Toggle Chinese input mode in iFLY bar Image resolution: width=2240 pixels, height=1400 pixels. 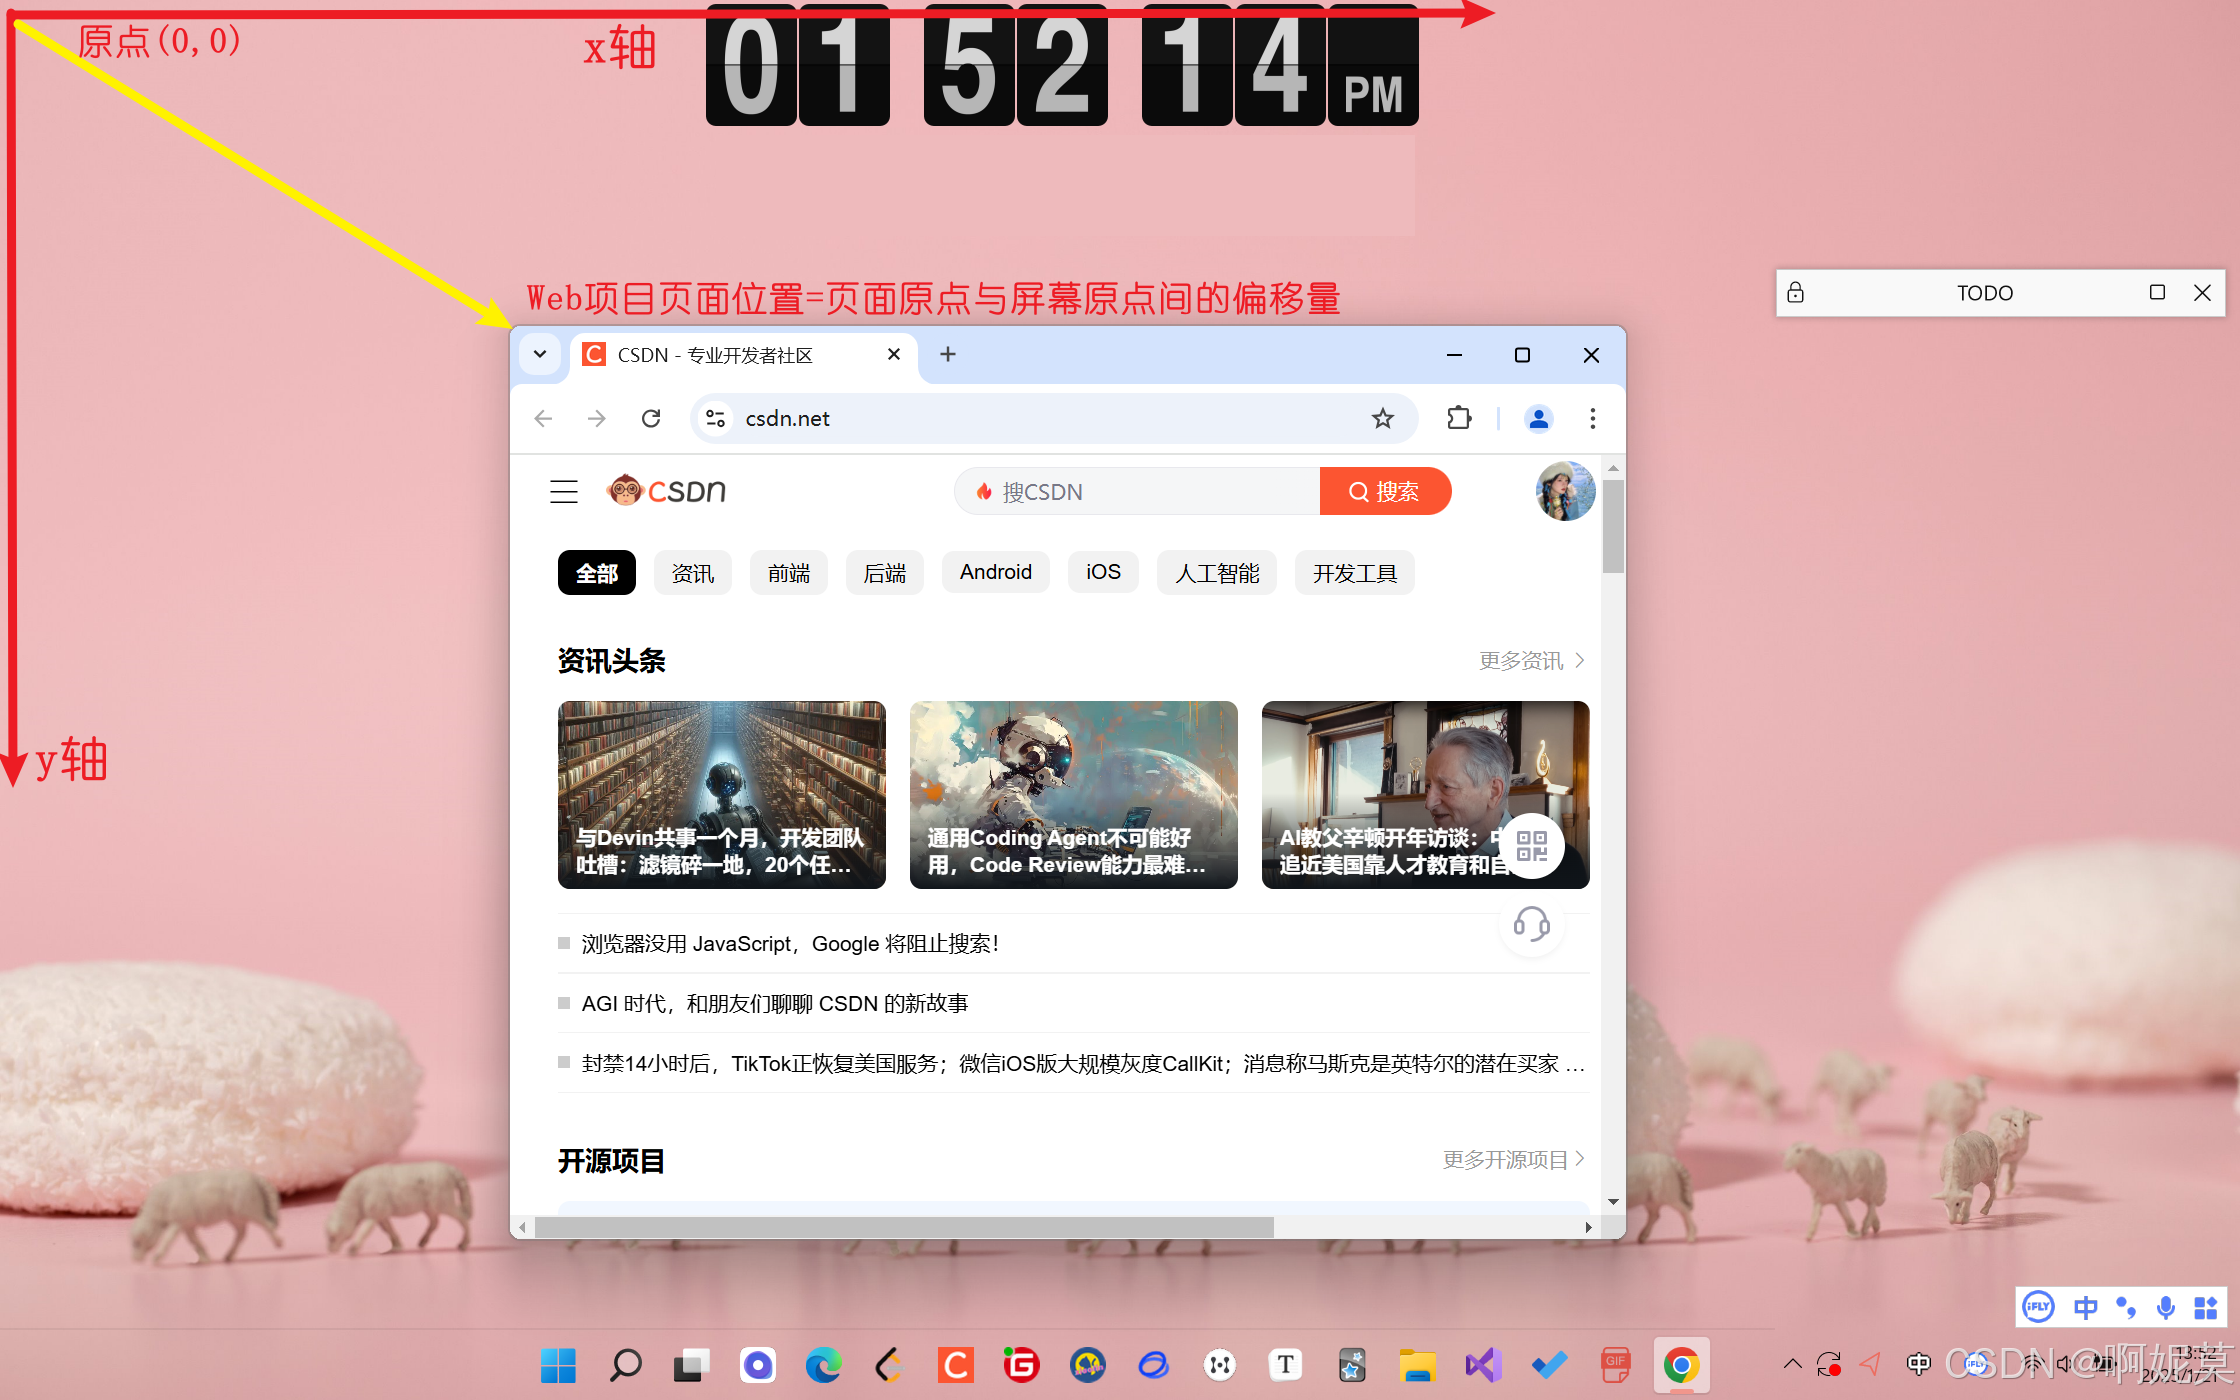tap(2085, 1307)
